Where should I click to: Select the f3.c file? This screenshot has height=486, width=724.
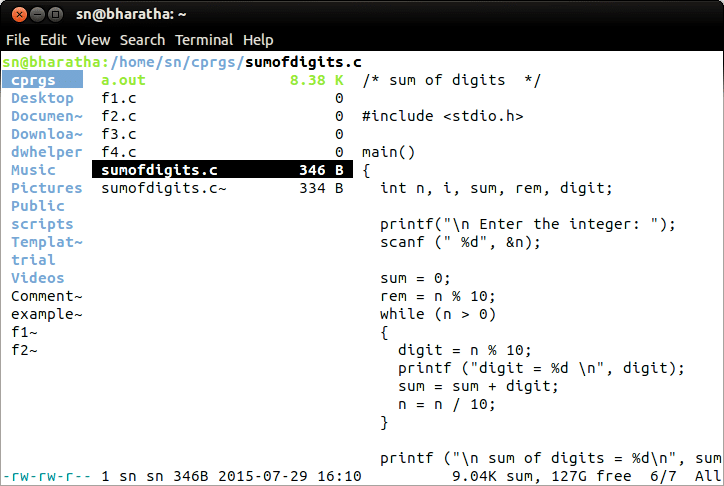pyautogui.click(x=120, y=134)
